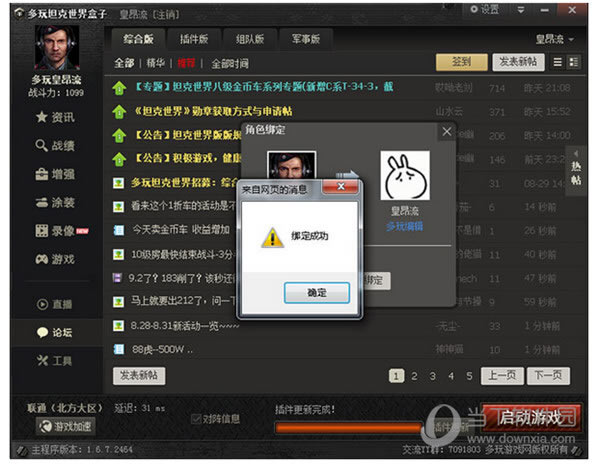Open the 直播 live stream section
Image resolution: width=599 pixels, height=467 pixels.
(x=54, y=304)
